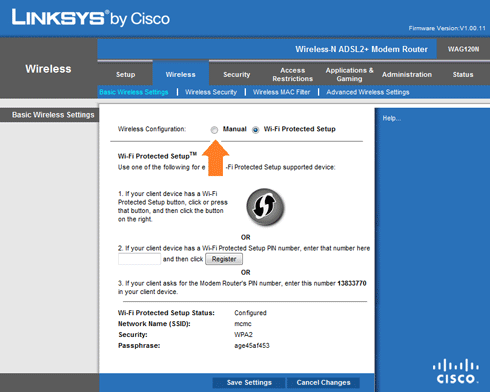Click the Wi-Fi Protected Setup Status label

(x=166, y=313)
